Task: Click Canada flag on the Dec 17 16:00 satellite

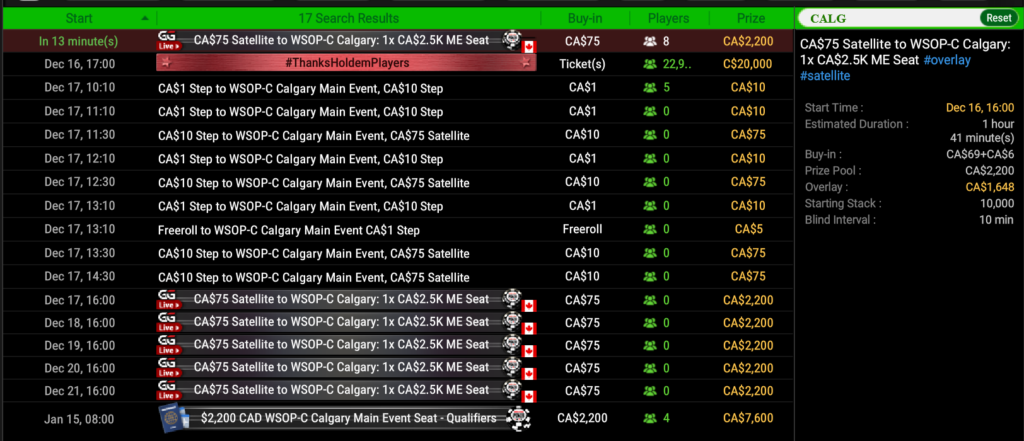Action: click(x=530, y=304)
